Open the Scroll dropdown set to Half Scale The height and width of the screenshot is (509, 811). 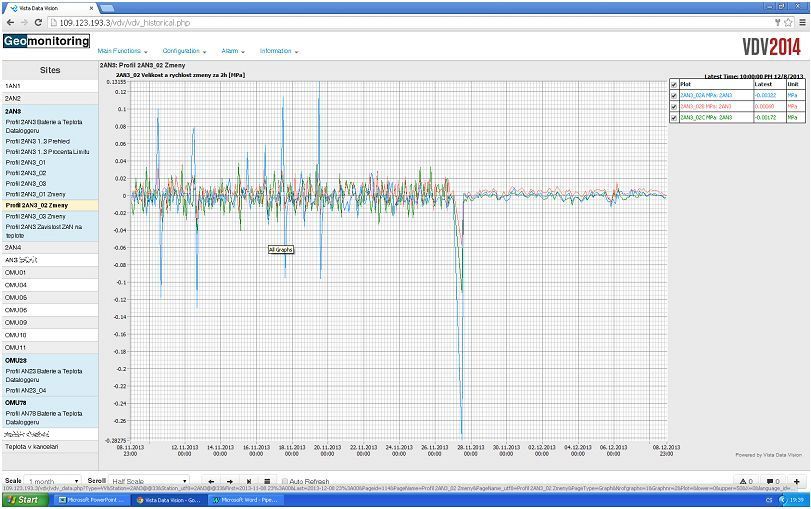click(149, 481)
